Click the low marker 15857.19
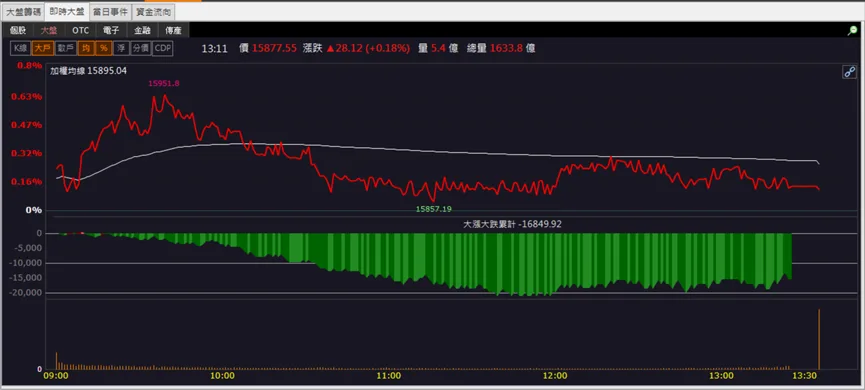Viewport: 865px width, 390px height. pyautogui.click(x=434, y=209)
